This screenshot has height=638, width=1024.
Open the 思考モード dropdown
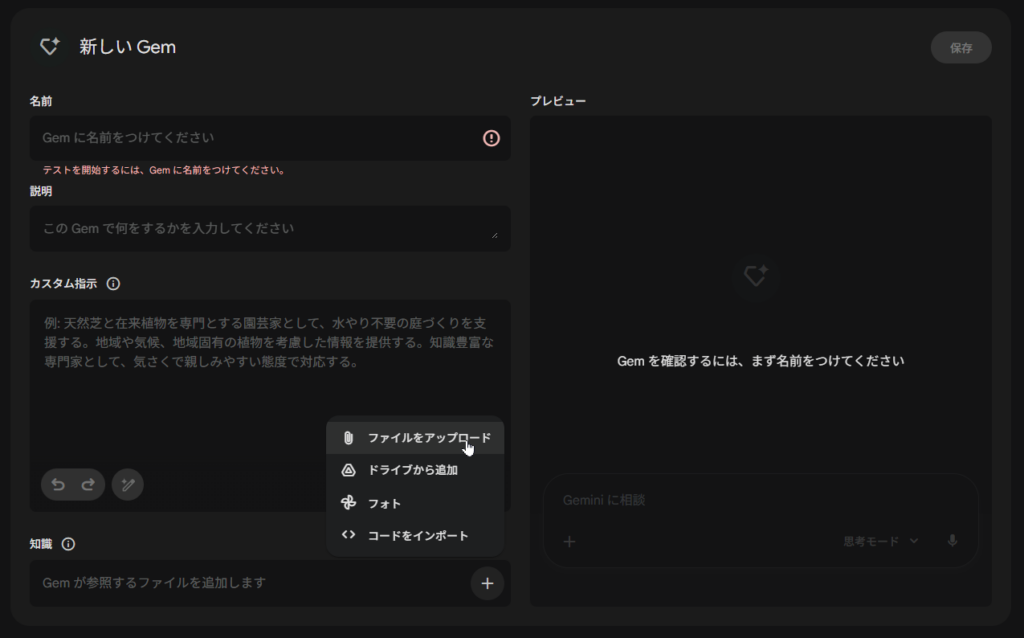tap(880, 541)
